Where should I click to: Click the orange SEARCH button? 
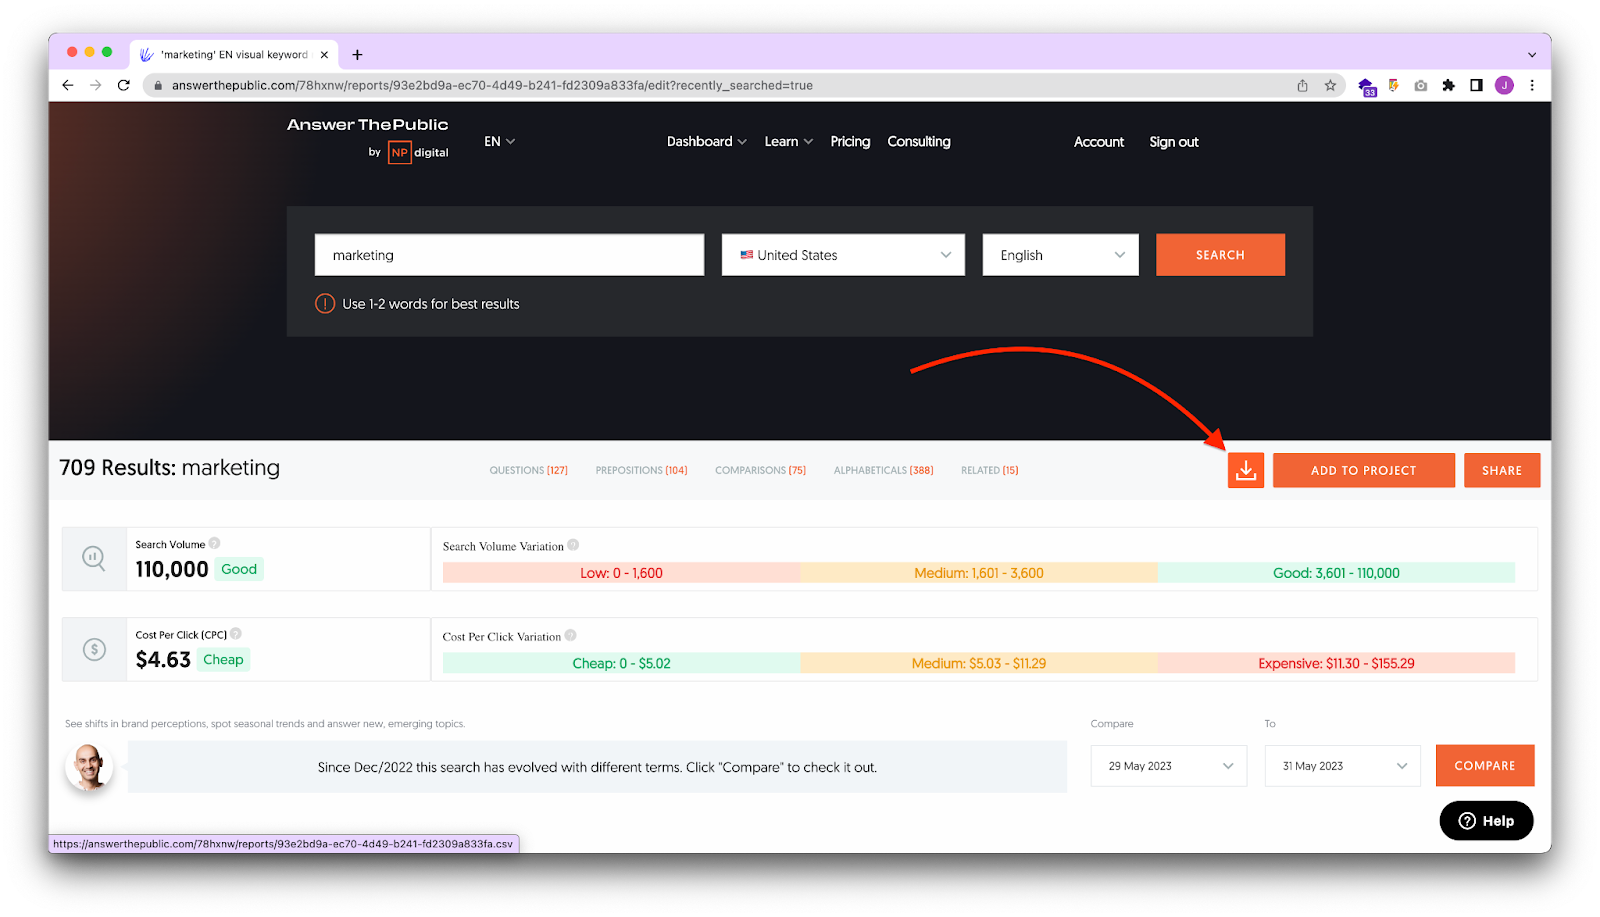(x=1220, y=255)
